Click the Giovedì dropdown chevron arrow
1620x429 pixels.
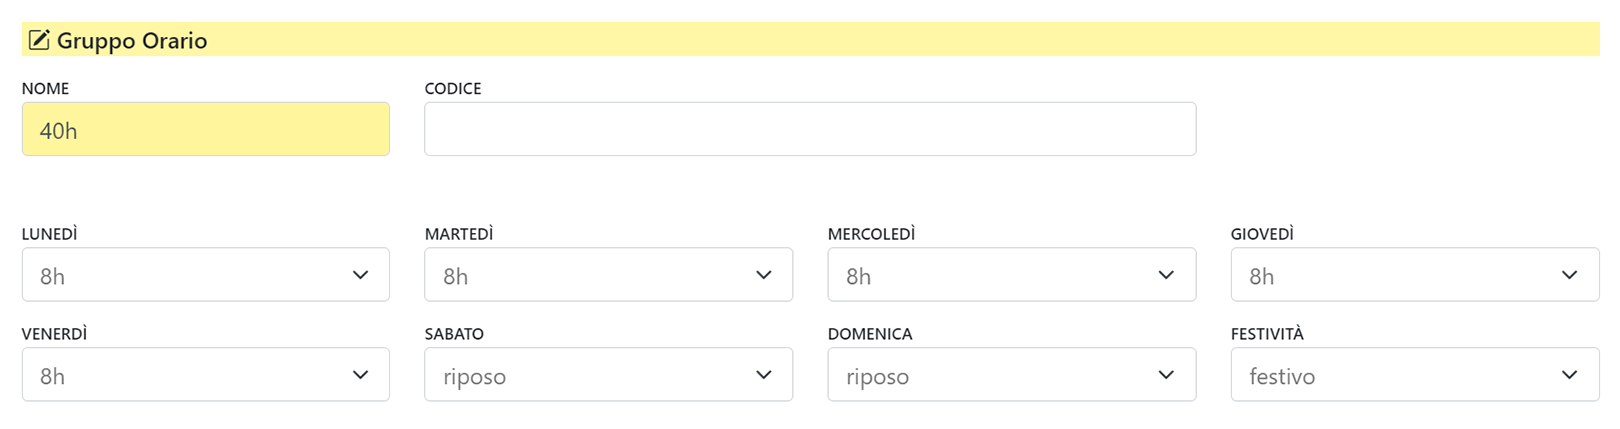[x=1569, y=275]
